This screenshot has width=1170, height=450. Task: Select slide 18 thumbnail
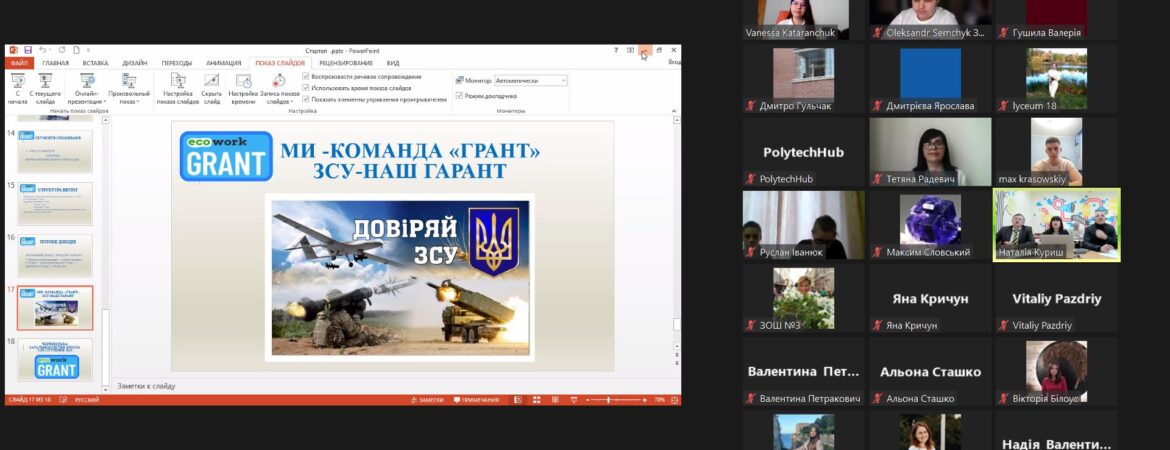coord(55,360)
